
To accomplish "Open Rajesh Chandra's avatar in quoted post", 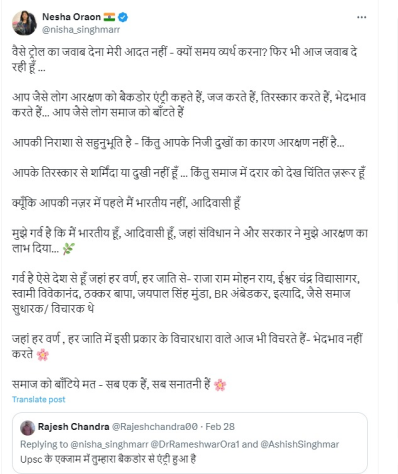I will (28, 428).
